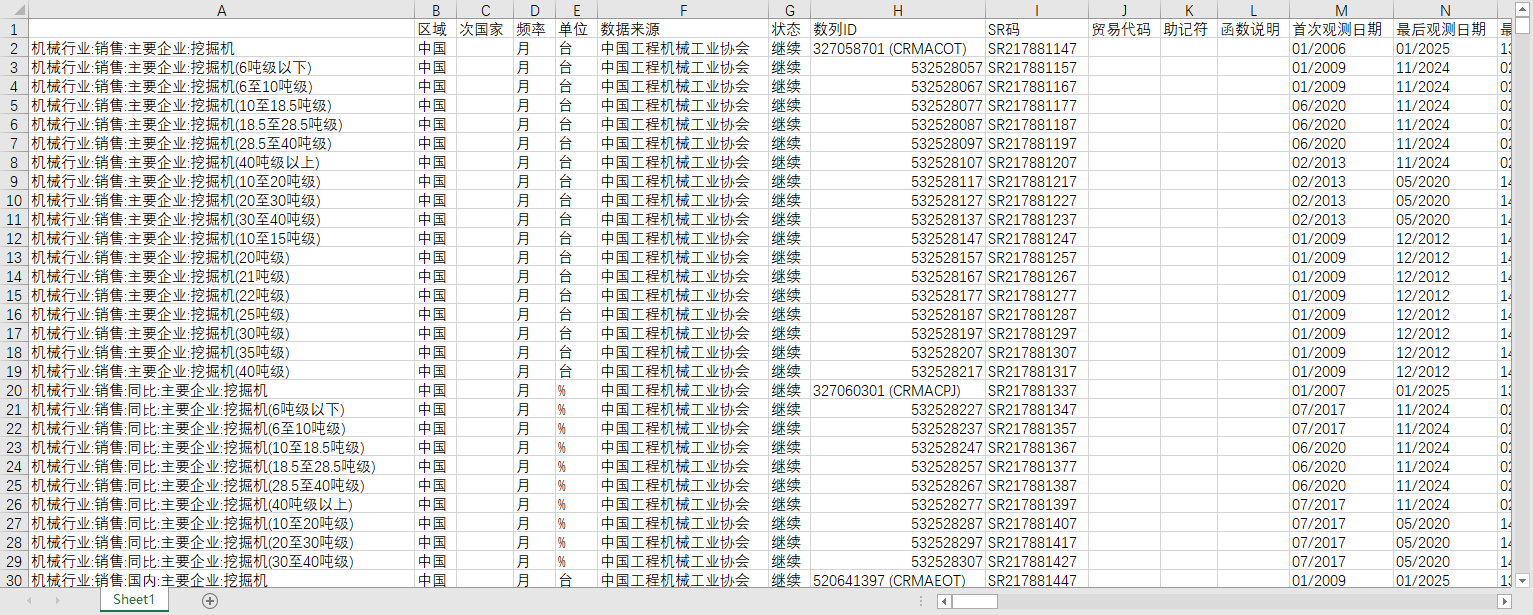Select column N header
This screenshot has width=1533, height=615.
point(1445,9)
